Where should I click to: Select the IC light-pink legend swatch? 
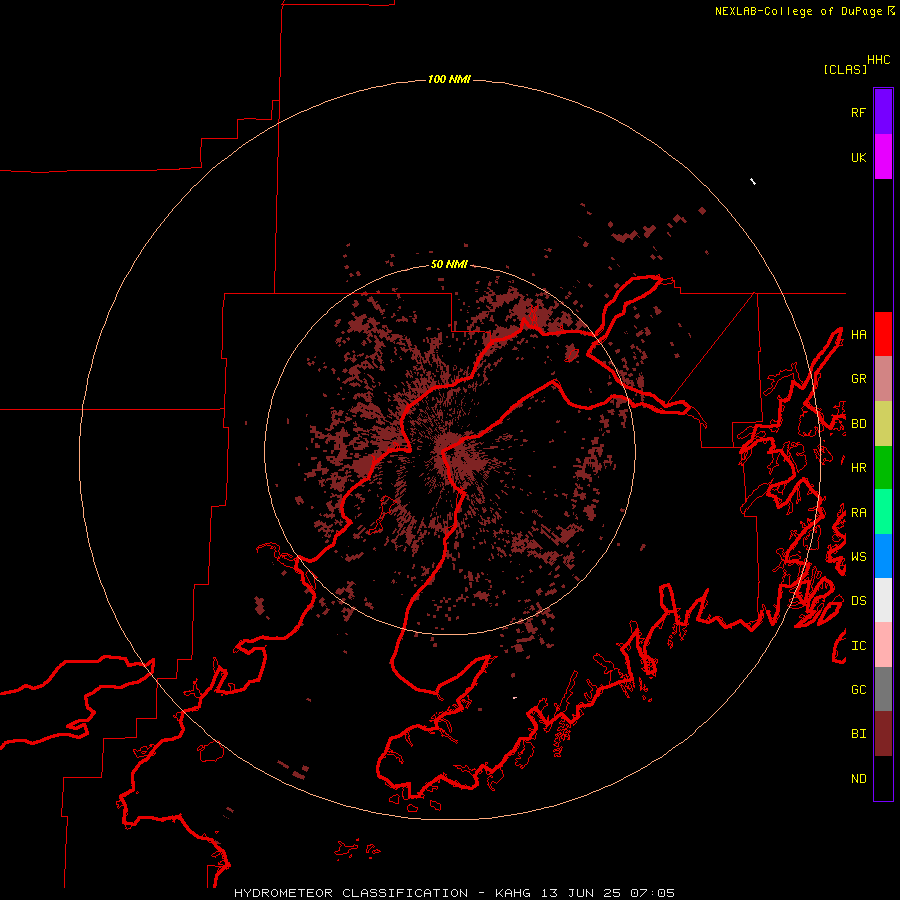tap(883, 645)
